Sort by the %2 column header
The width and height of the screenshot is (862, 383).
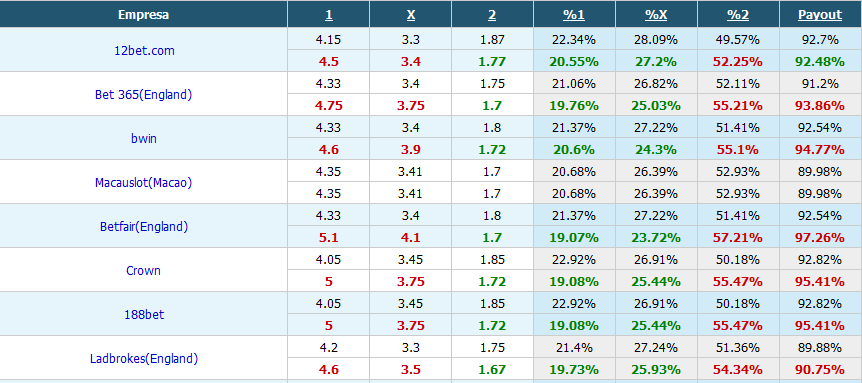pyautogui.click(x=738, y=15)
